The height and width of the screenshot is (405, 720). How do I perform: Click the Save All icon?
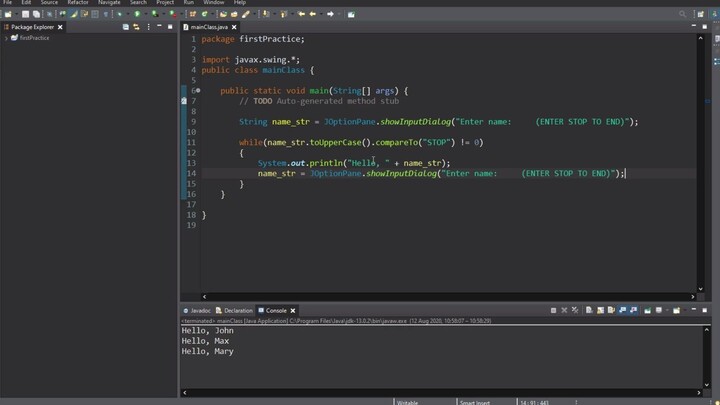[36, 14]
